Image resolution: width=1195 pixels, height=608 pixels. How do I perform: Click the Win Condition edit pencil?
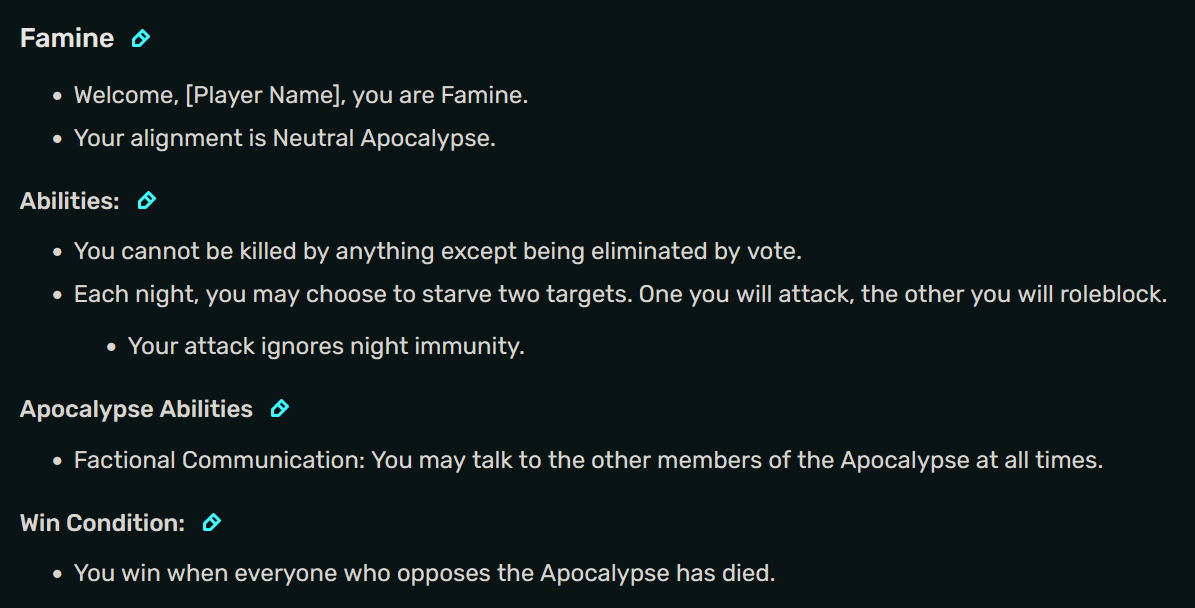(211, 521)
